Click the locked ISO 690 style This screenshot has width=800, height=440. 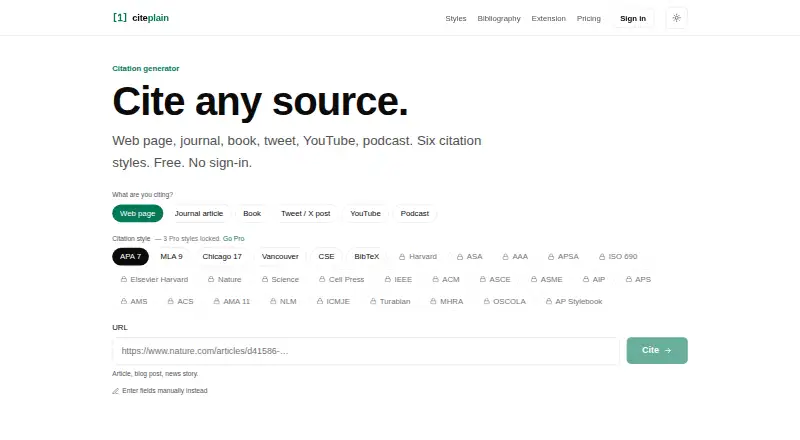618,257
